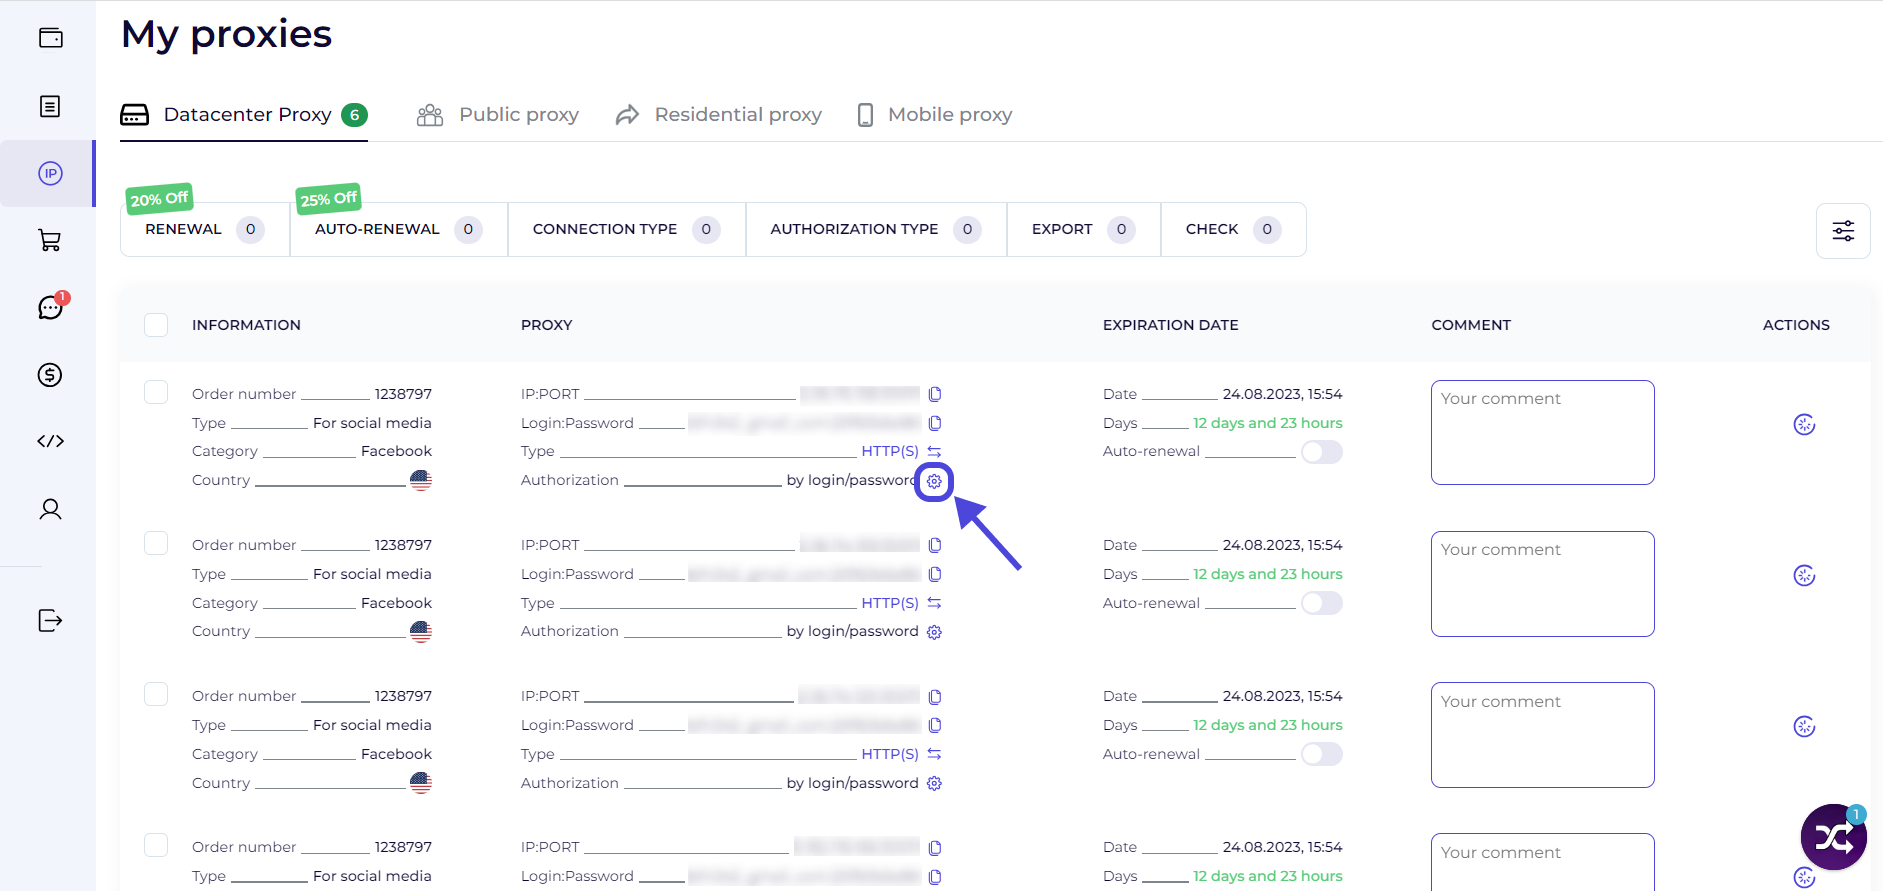Select the third proxy row checkbox
Screen dimensions: 1884x892
156,694
